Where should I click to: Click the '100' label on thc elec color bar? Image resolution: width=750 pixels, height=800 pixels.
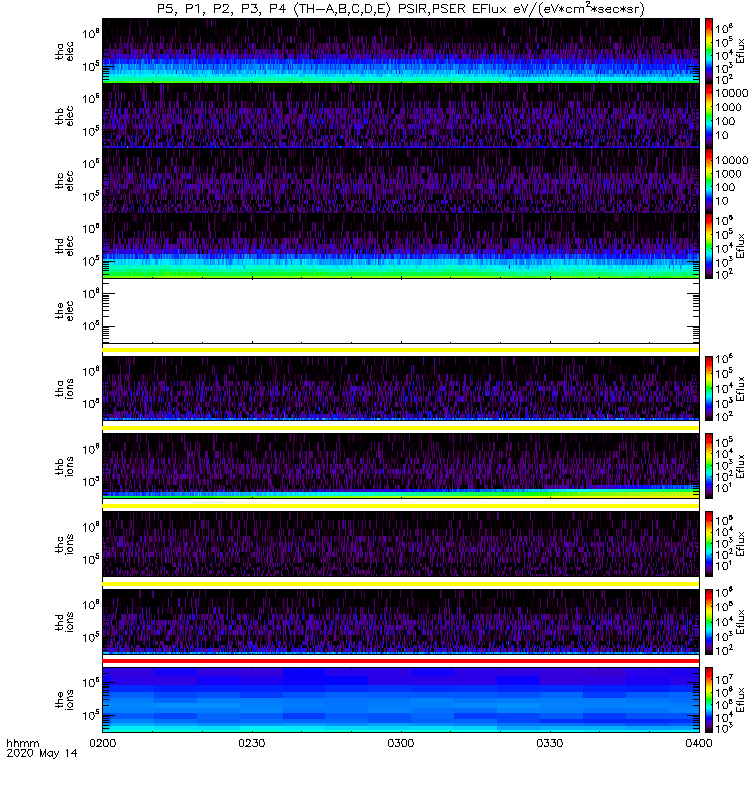point(726,187)
